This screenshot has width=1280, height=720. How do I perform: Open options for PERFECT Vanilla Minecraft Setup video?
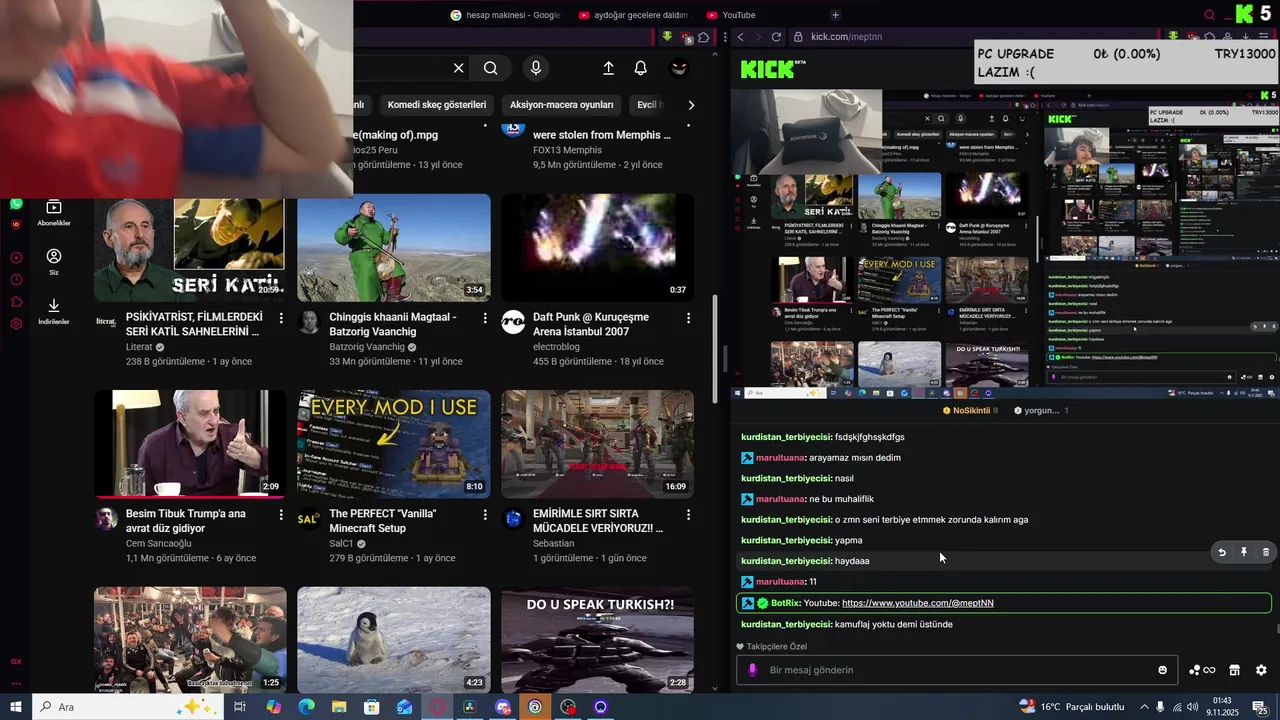coord(485,514)
